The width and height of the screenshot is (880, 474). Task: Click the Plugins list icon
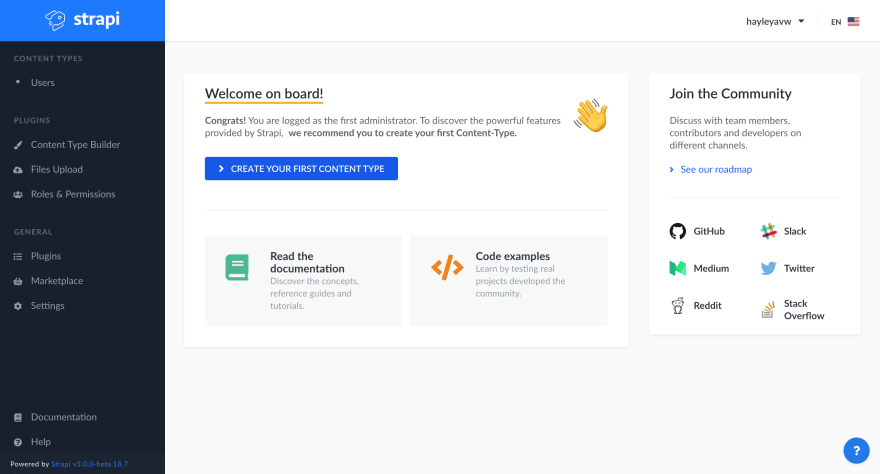point(18,256)
